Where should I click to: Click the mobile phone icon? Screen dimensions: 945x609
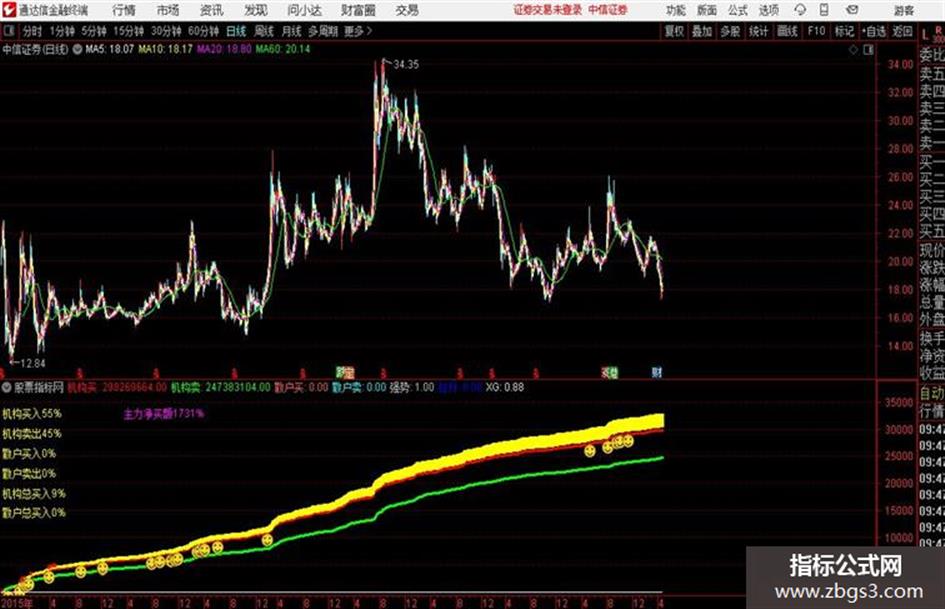tap(824, 10)
